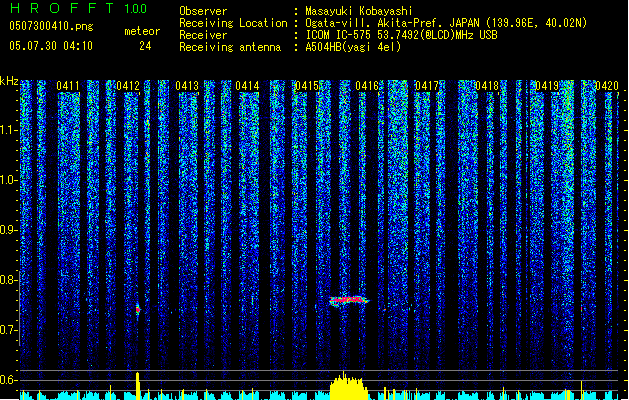629x400 pixels.
Task: Click the meteor count value 24
Action: [145, 46]
